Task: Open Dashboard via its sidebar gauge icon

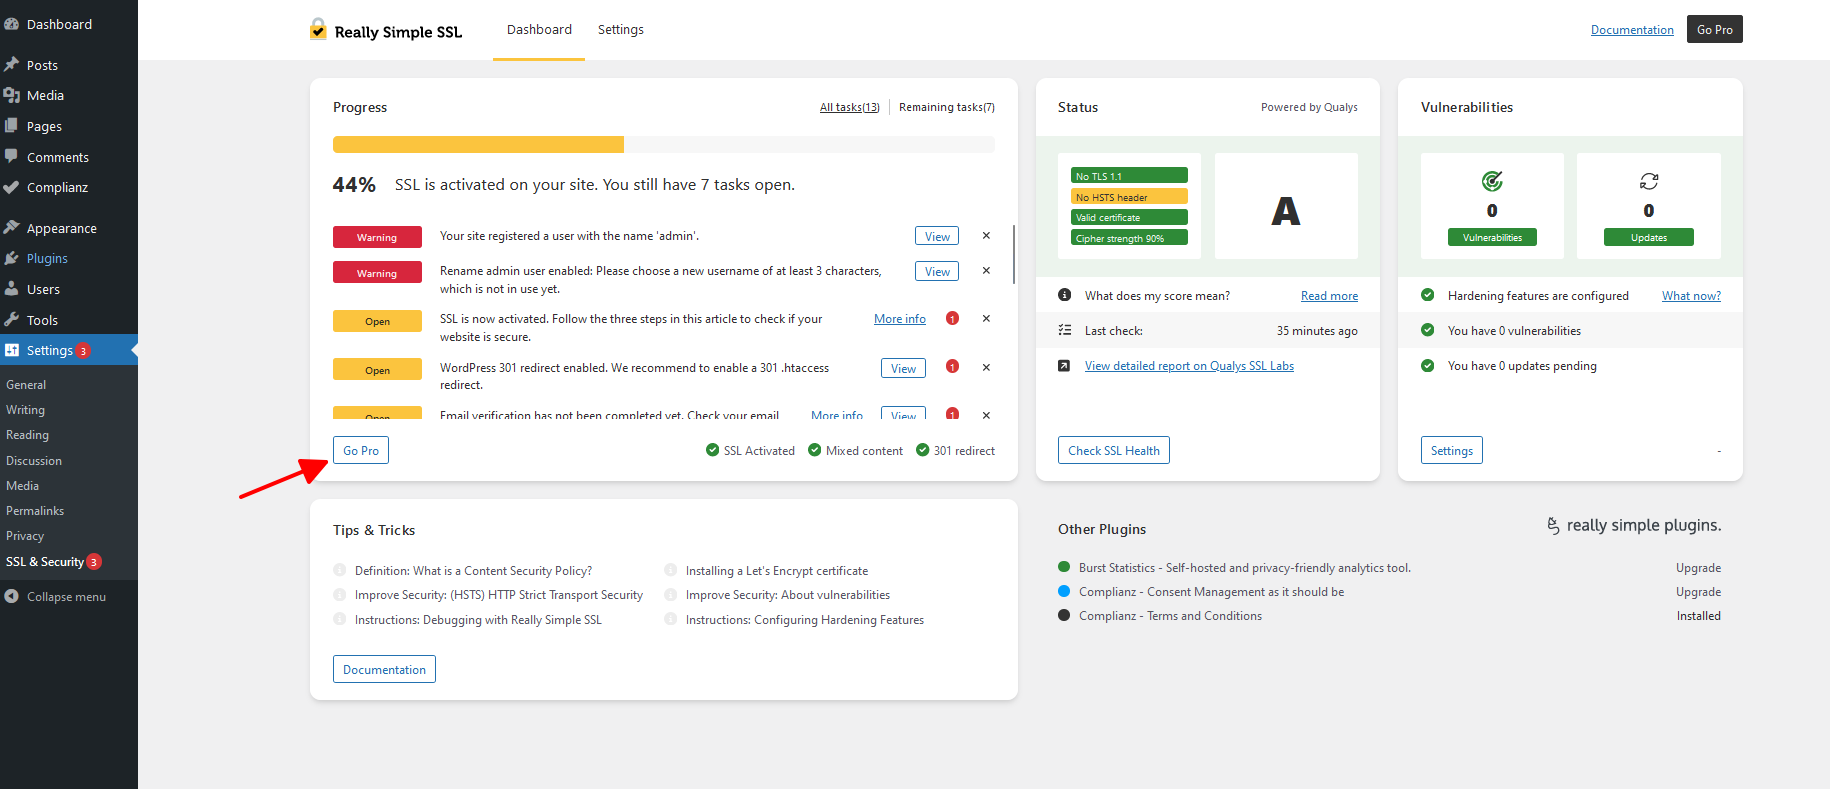Action: (x=12, y=24)
